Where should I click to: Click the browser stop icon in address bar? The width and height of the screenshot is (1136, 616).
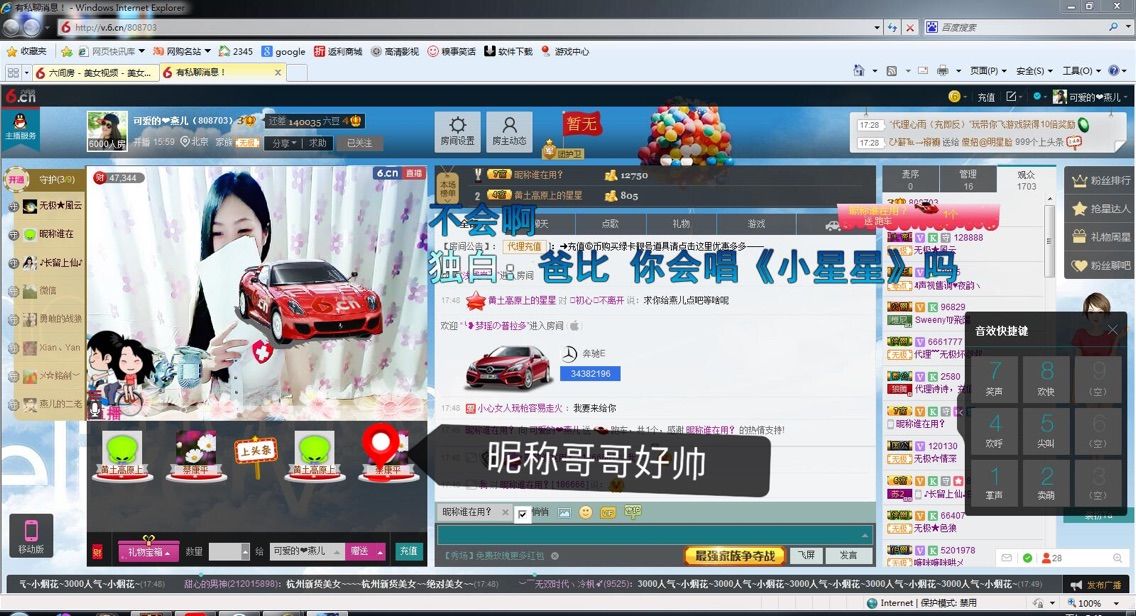[910, 28]
